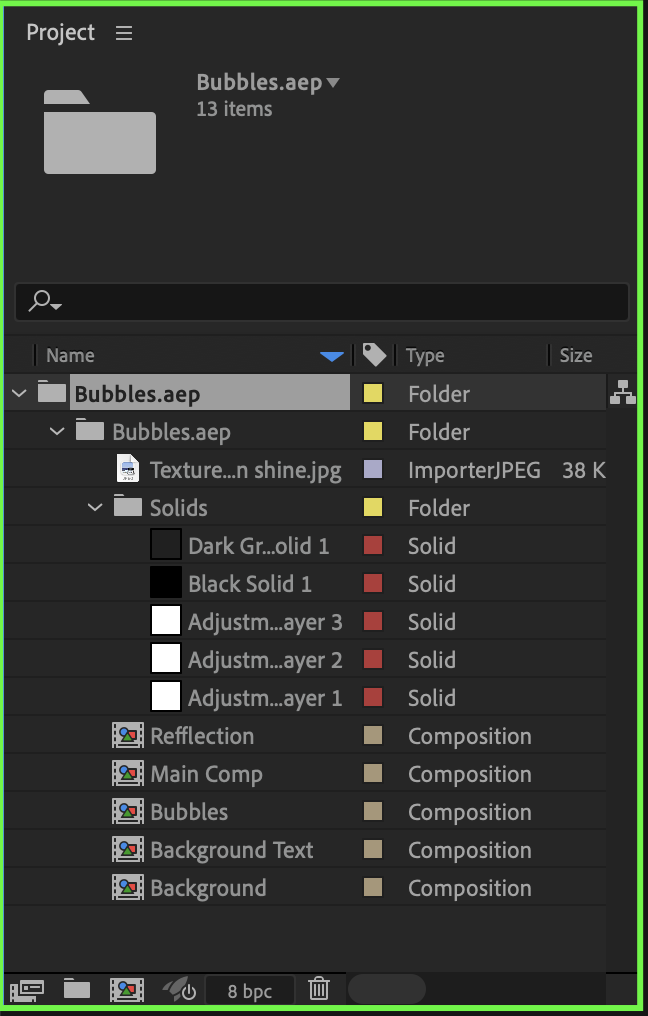Select the Texture shine.jpg file
Image resolution: width=648 pixels, height=1016 pixels.
click(245, 470)
